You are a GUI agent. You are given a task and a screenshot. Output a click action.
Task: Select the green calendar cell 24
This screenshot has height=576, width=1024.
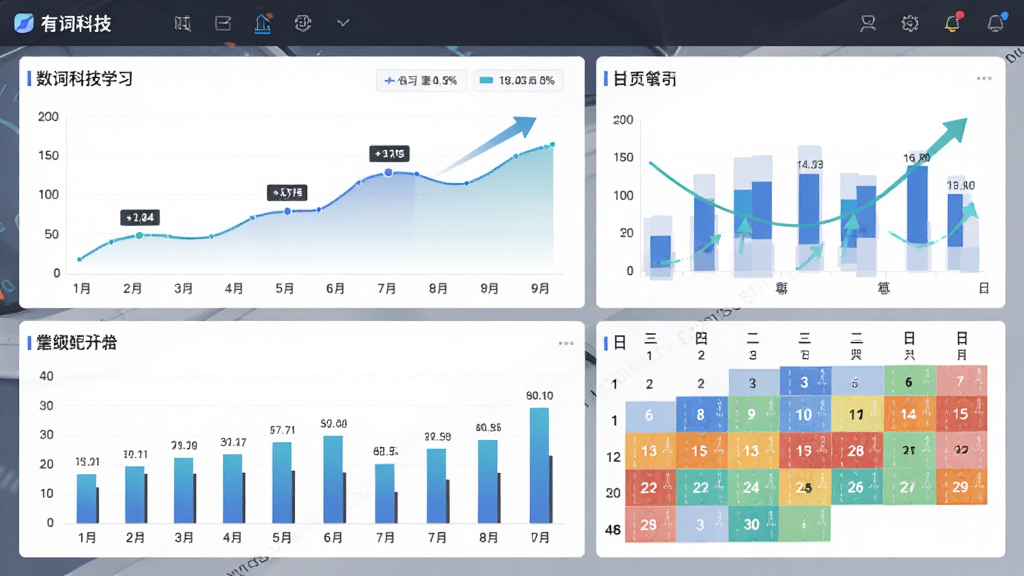pos(753,487)
